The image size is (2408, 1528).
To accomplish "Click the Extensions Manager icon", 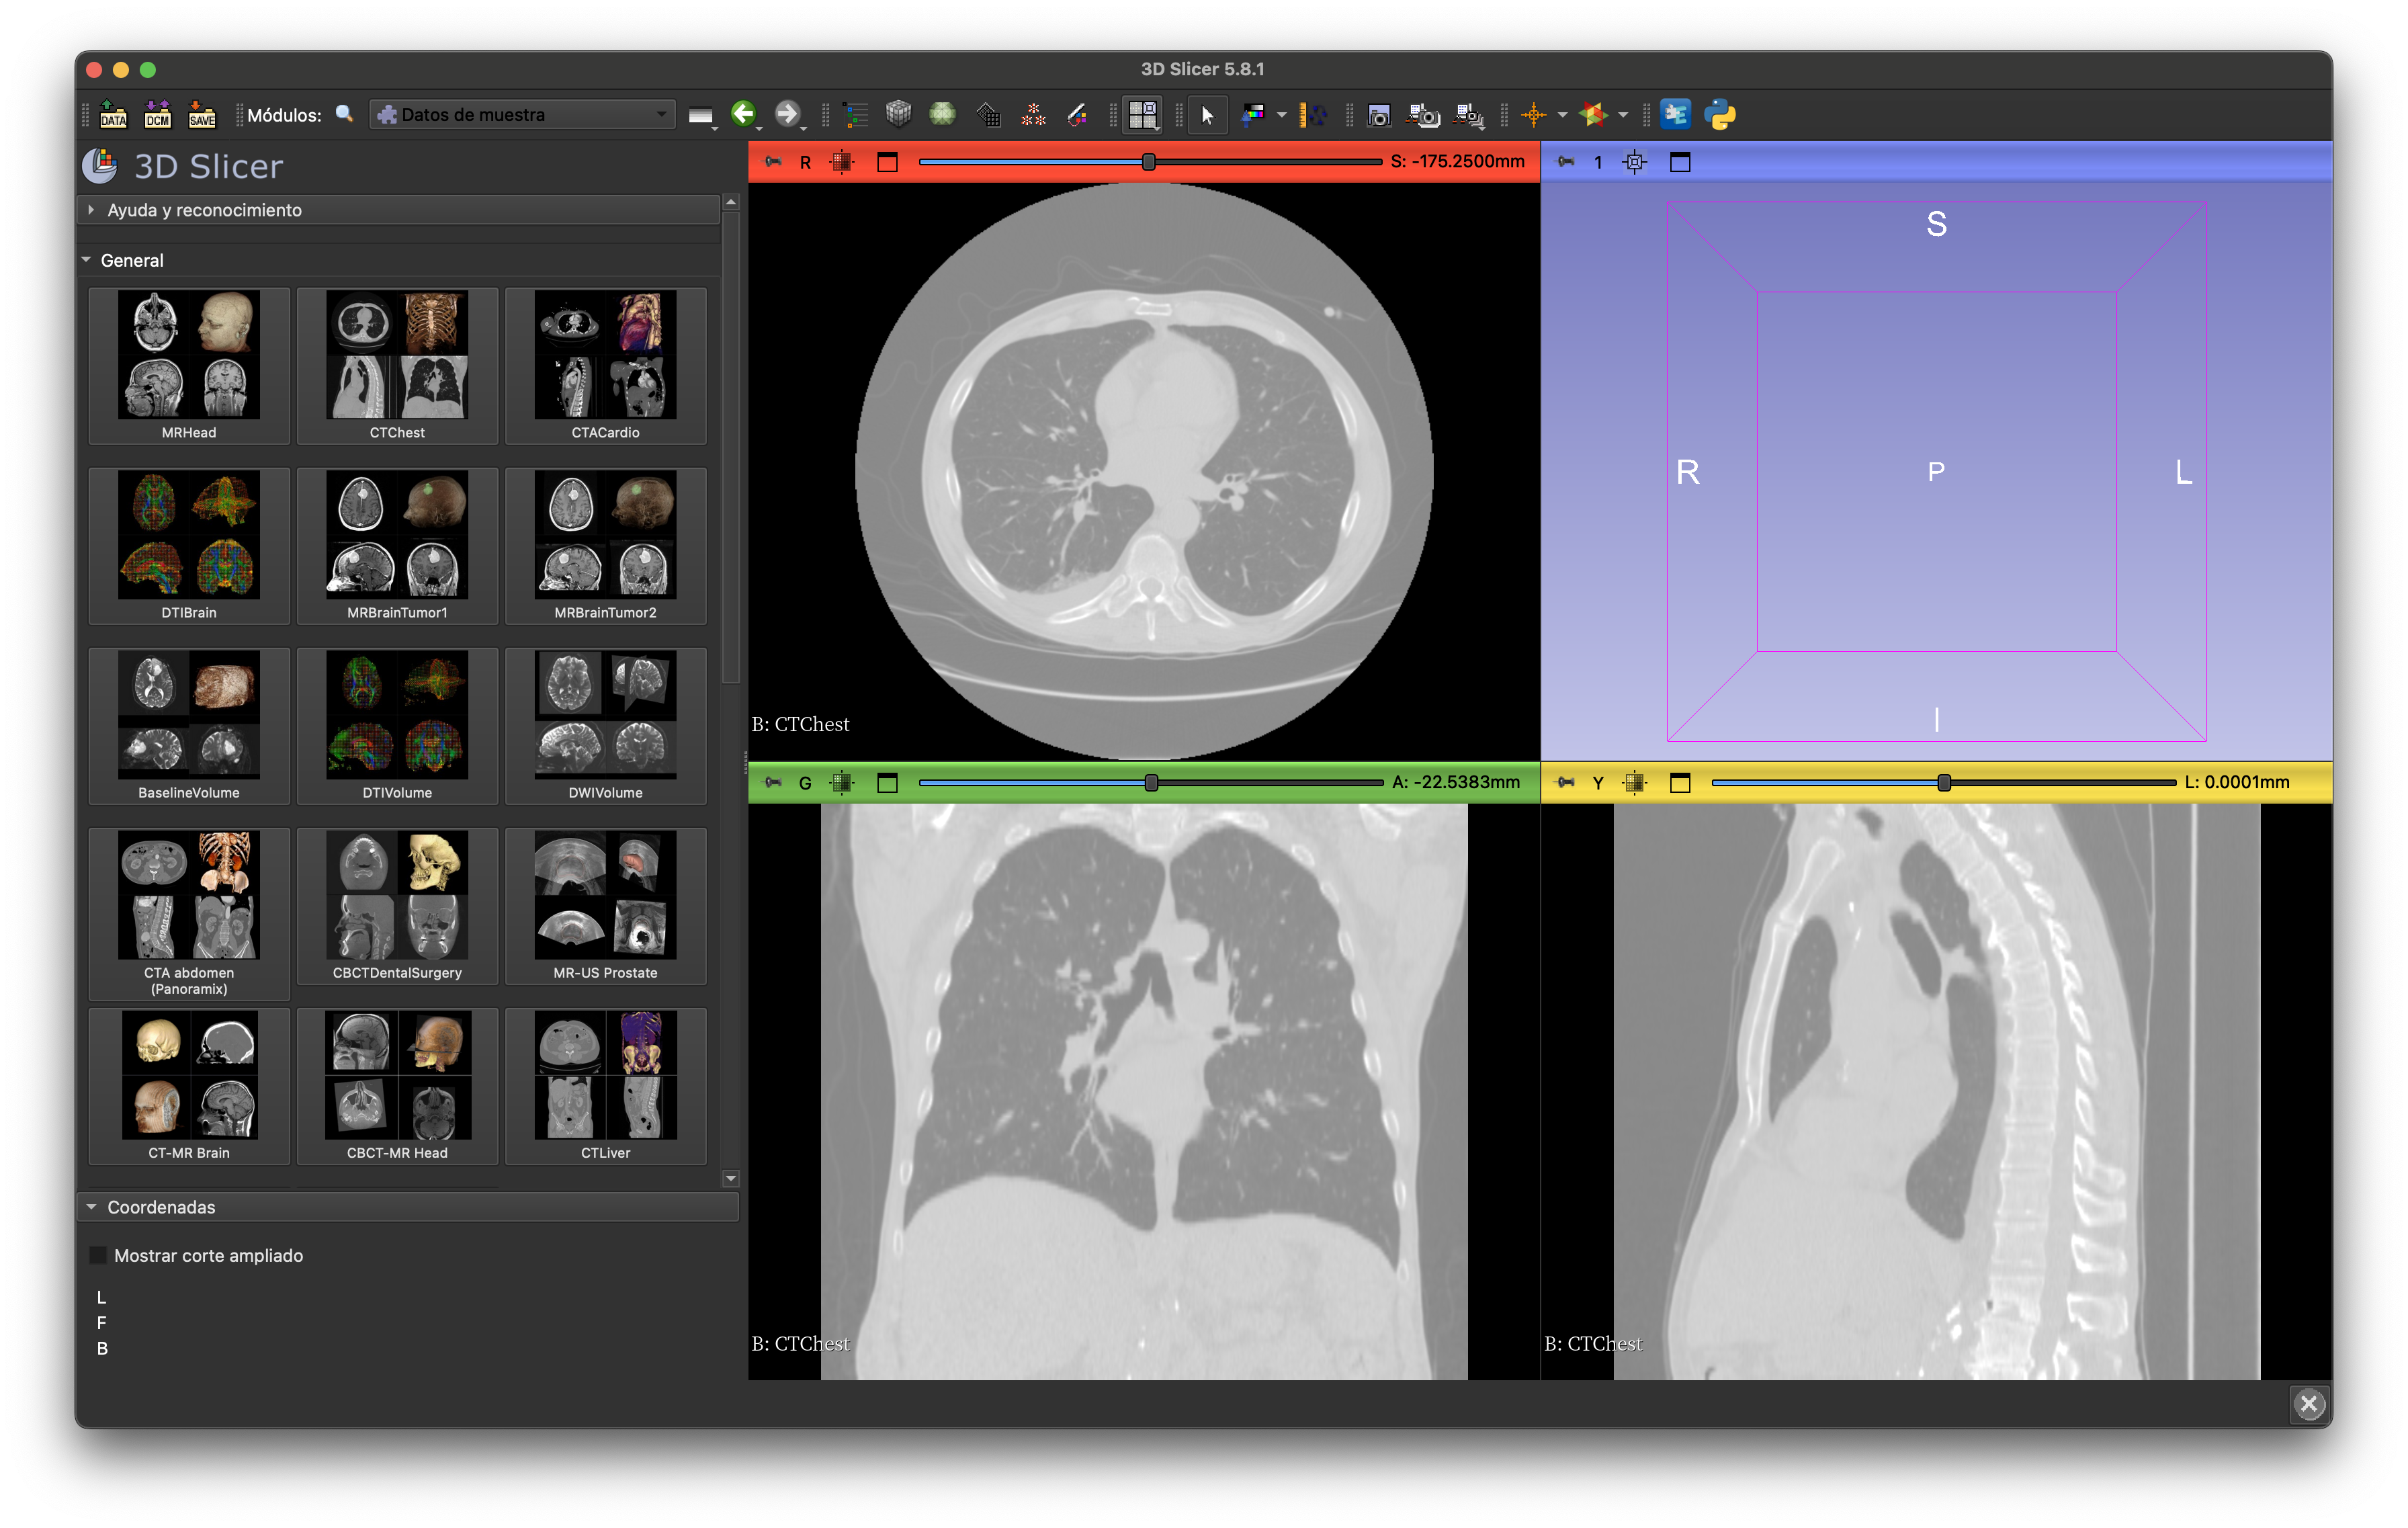I will point(1675,115).
